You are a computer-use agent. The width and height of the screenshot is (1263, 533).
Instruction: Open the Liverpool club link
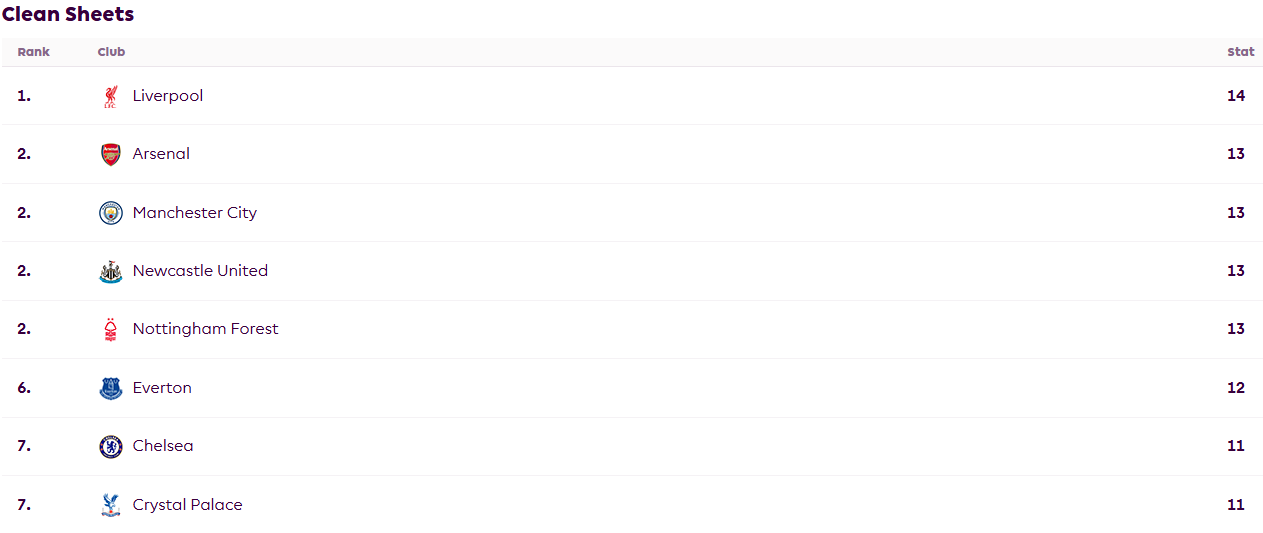click(x=168, y=96)
